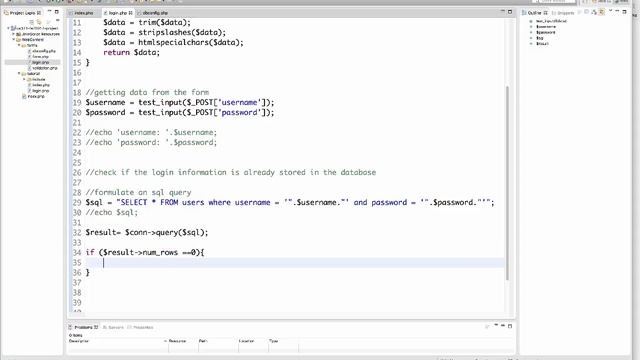Viewport: 640px width, 360px height.
Task: Activate the login.php editor tab
Action: [x=118, y=13]
